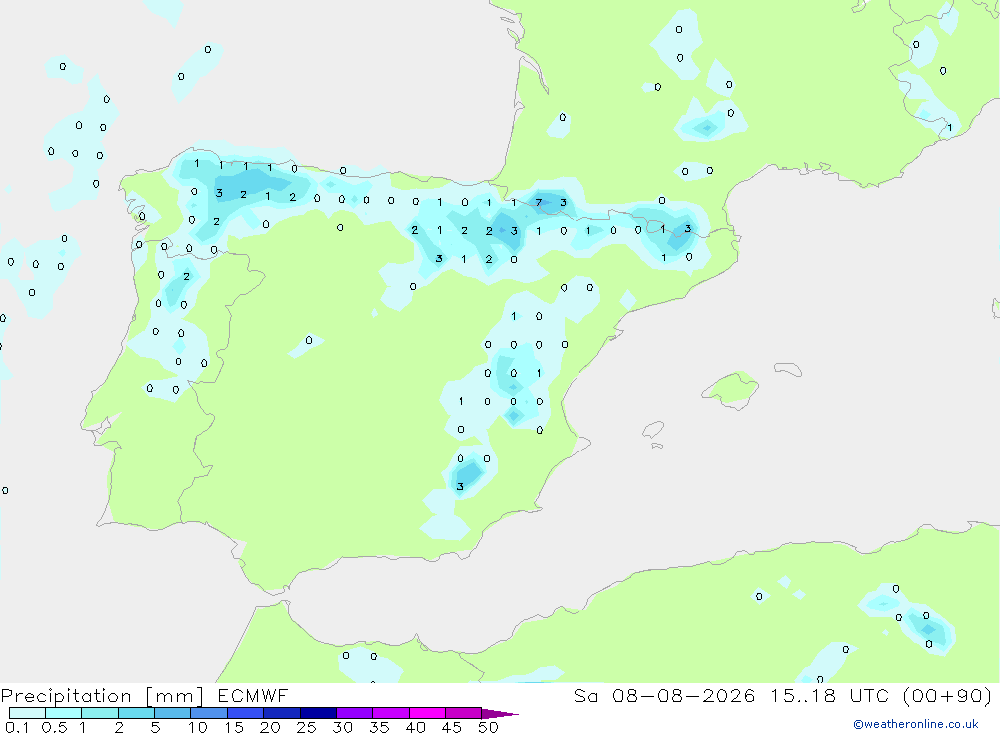The height and width of the screenshot is (733, 1000).
Task: Click the '08-08-2026' forecast date
Action: 683,695
